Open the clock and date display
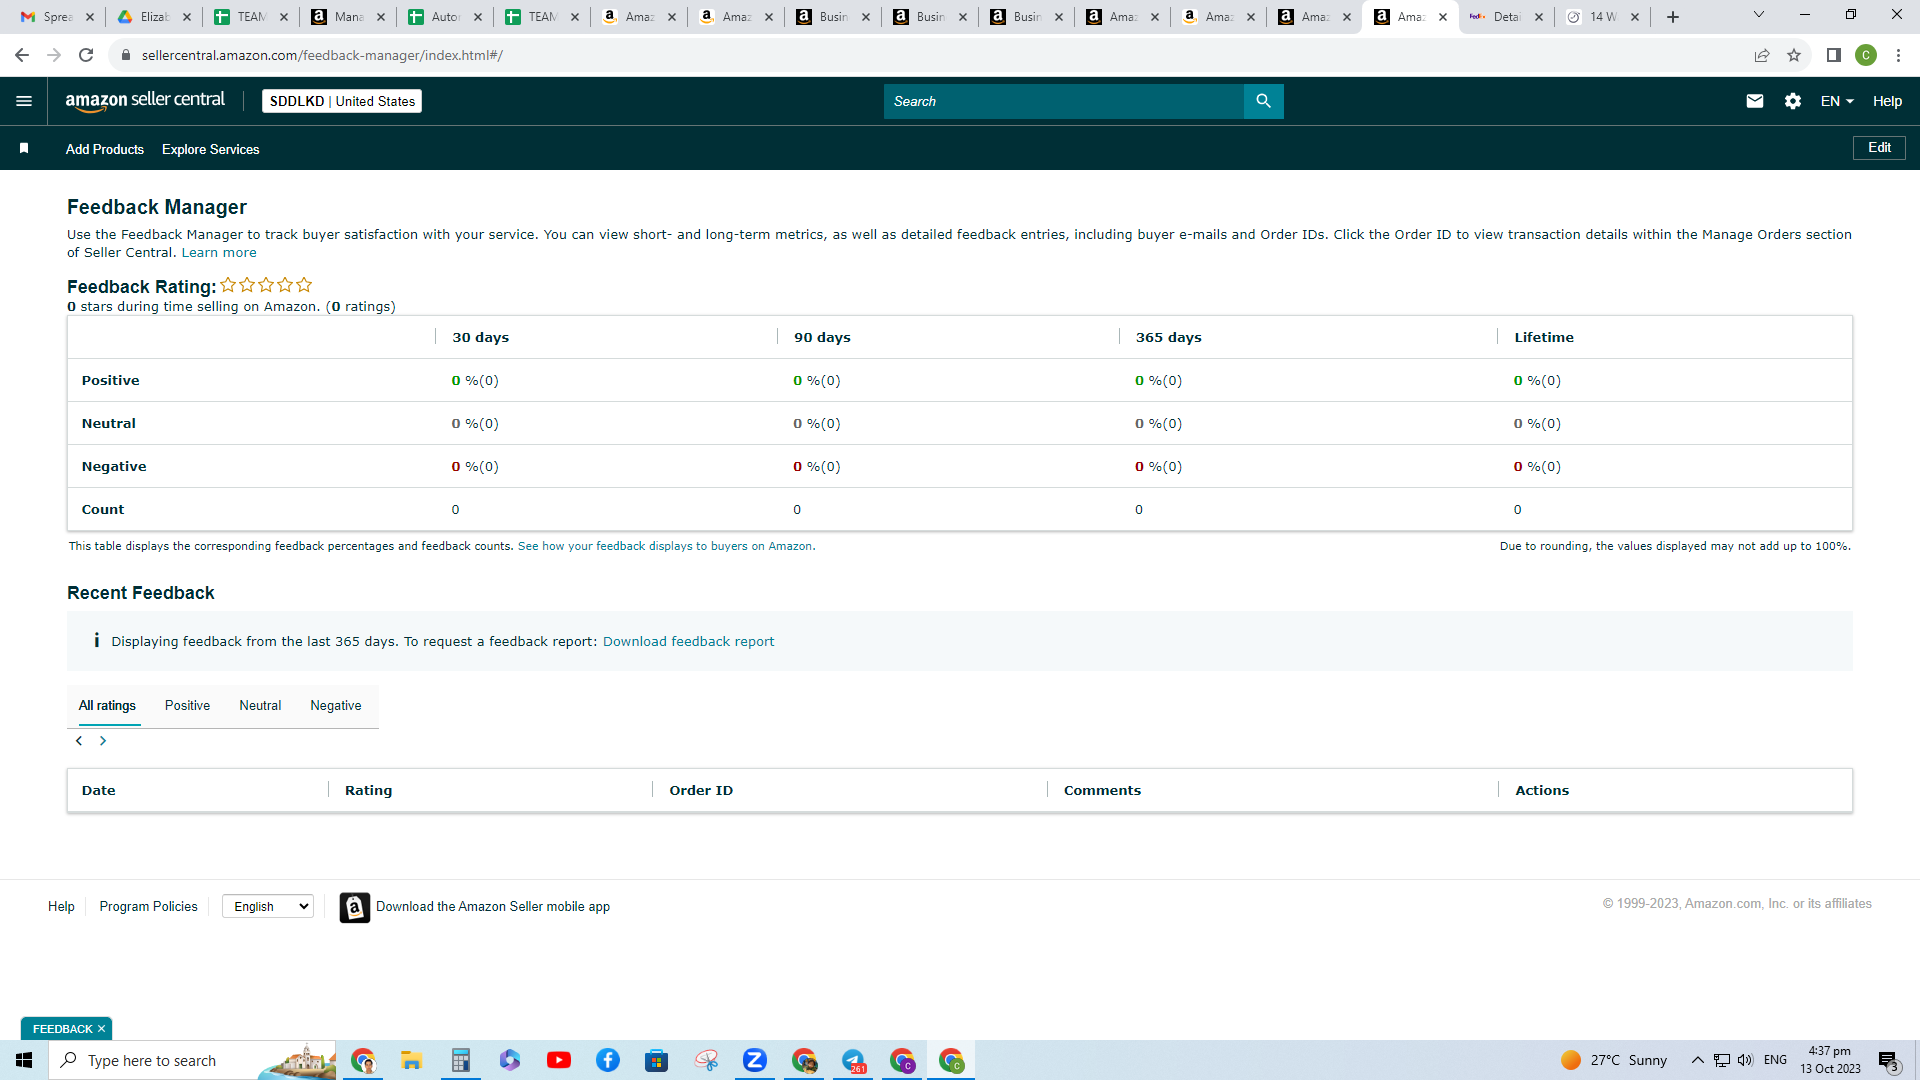This screenshot has width=1920, height=1080. (x=1830, y=1060)
